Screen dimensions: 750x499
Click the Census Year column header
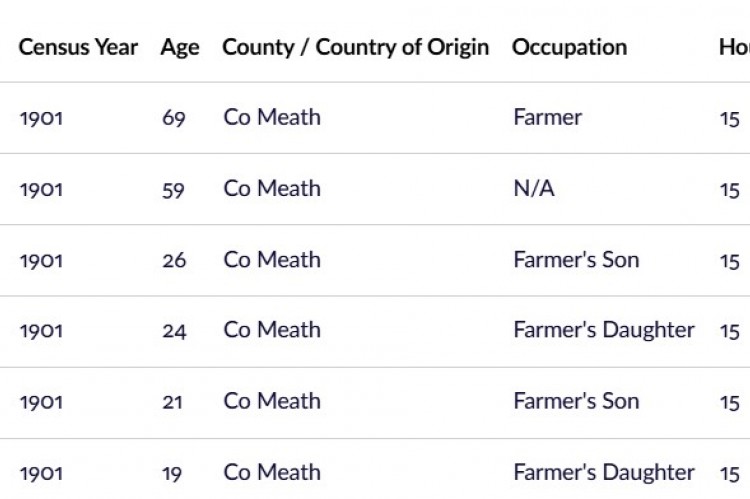[x=78, y=47]
